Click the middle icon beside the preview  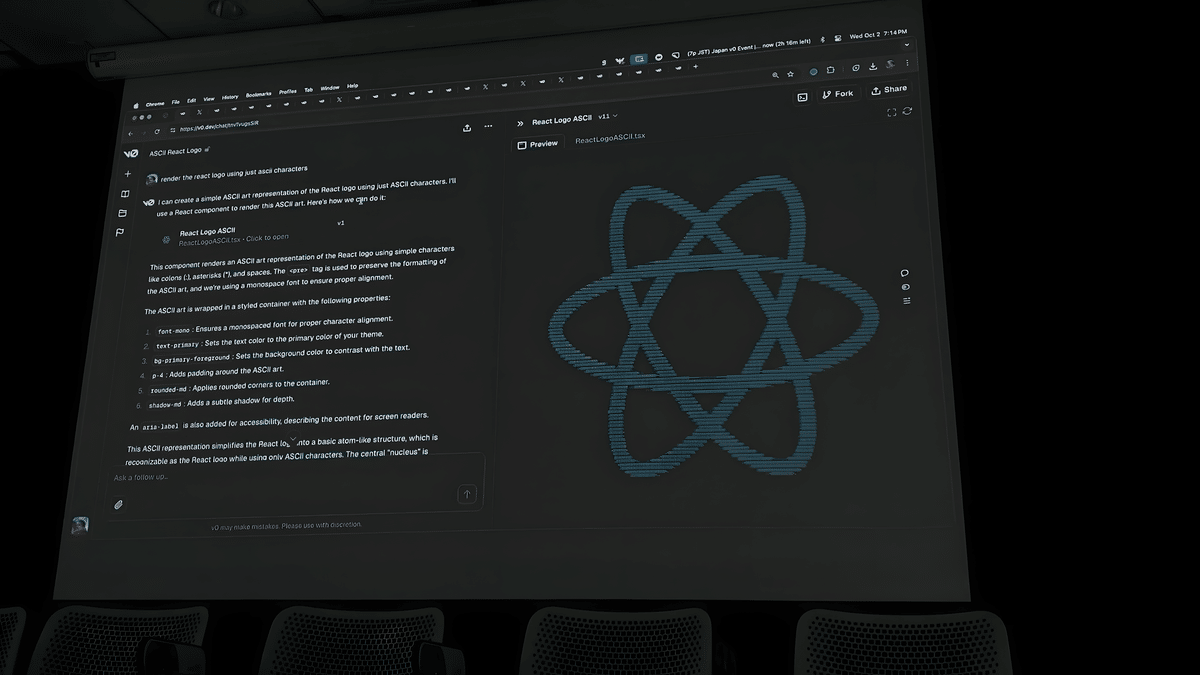pyautogui.click(x=906, y=287)
